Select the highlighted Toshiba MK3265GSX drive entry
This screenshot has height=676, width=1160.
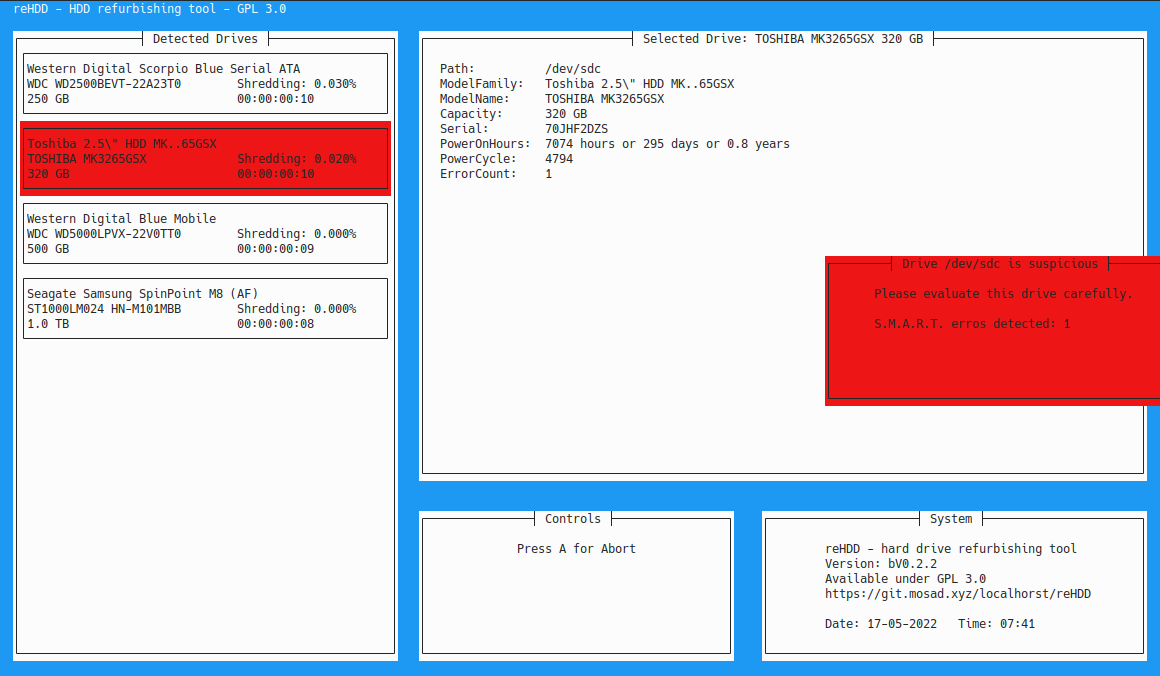(x=205, y=158)
